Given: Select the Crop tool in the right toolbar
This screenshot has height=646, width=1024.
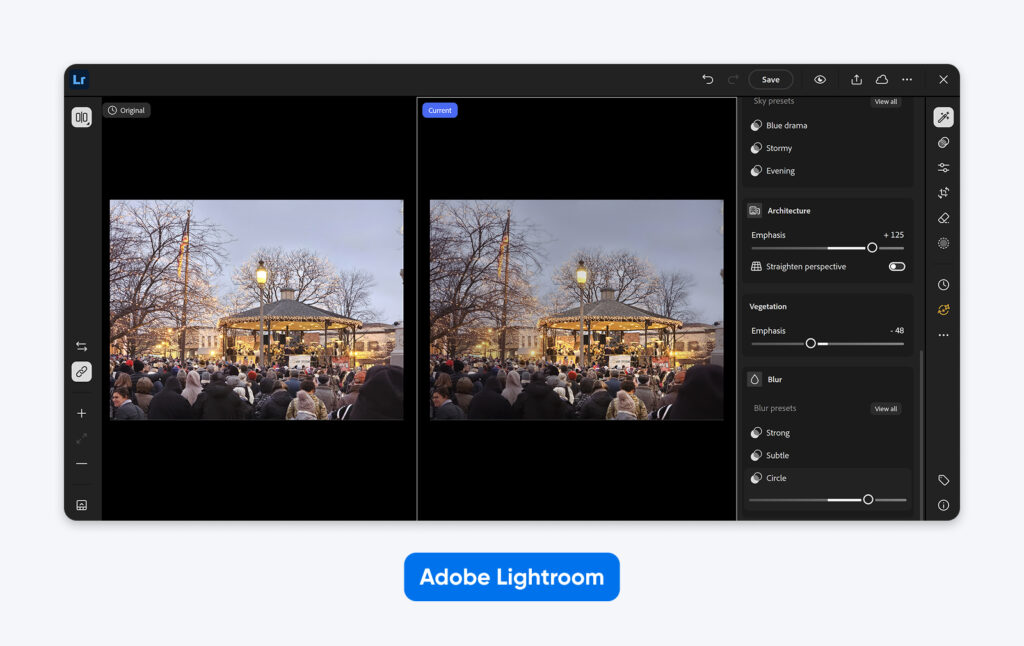Looking at the screenshot, I should (x=943, y=192).
